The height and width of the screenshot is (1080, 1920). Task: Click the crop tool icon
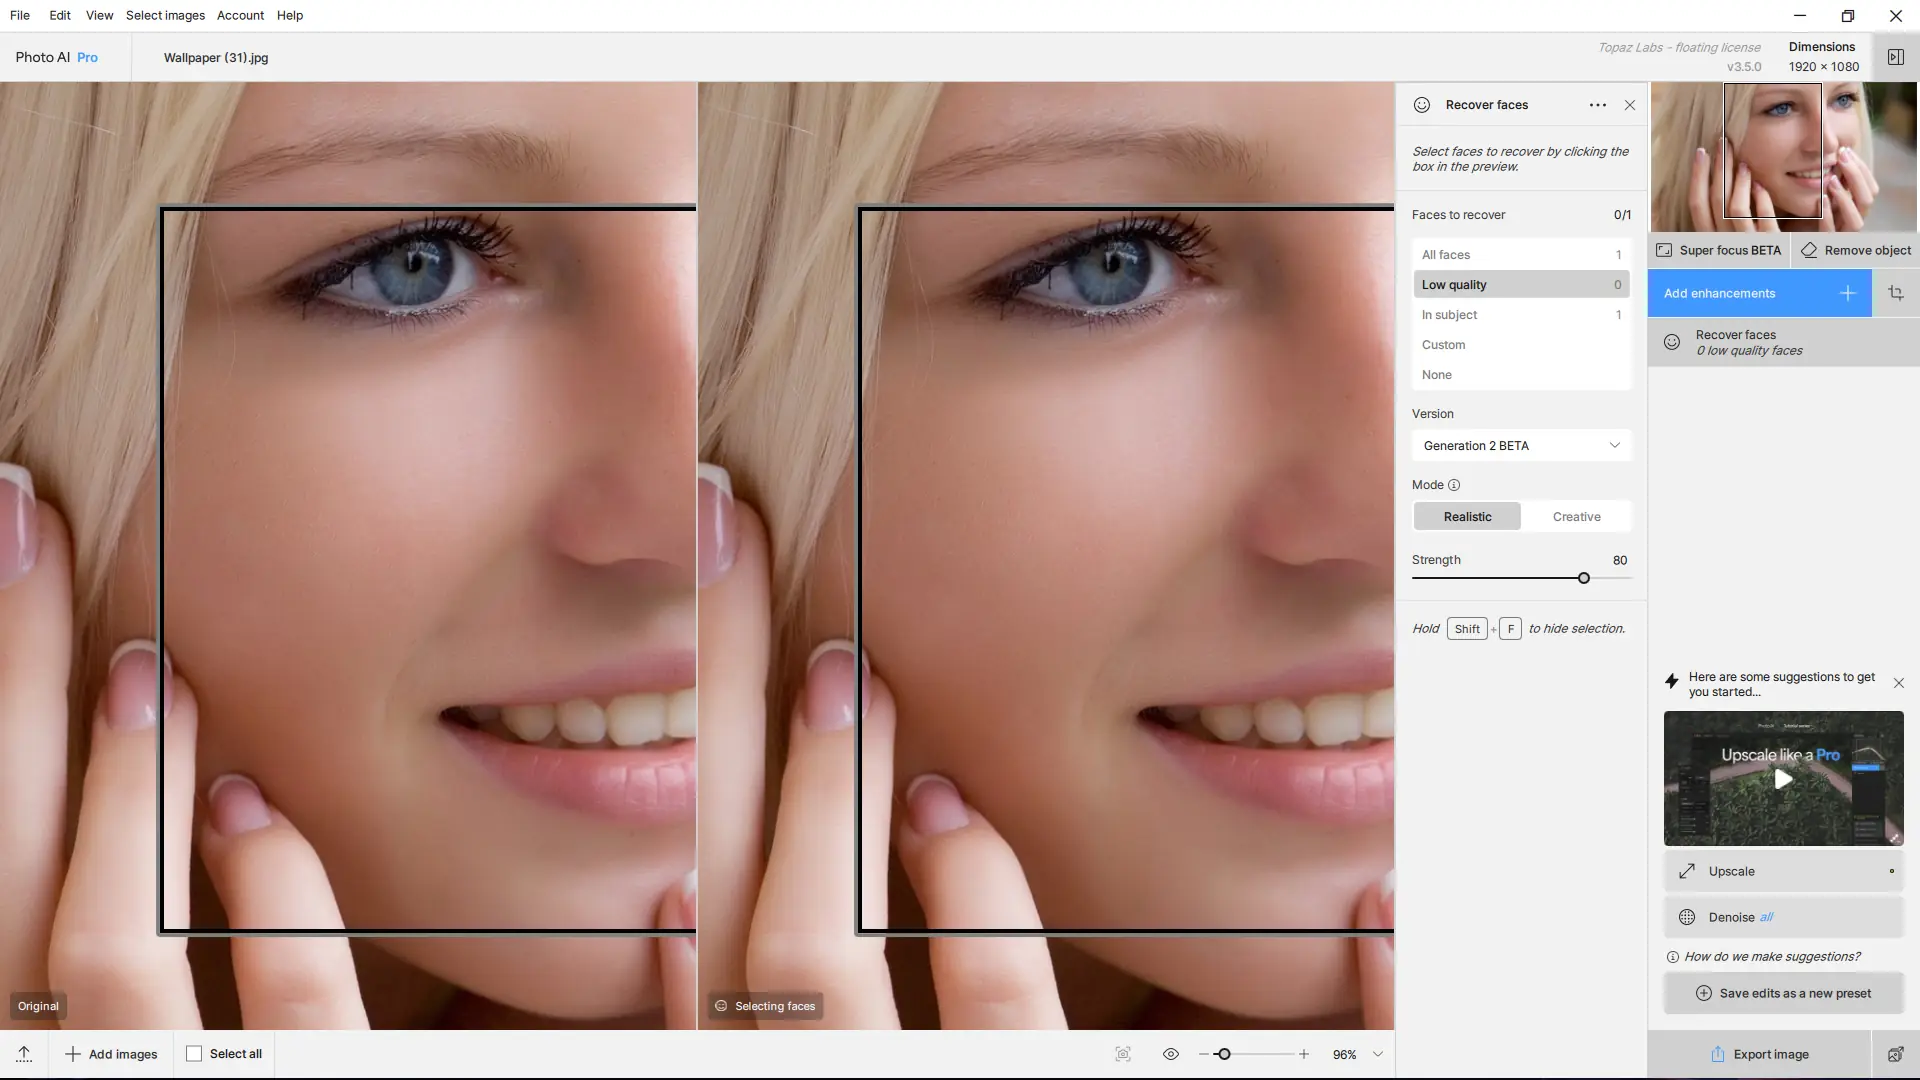1896,293
